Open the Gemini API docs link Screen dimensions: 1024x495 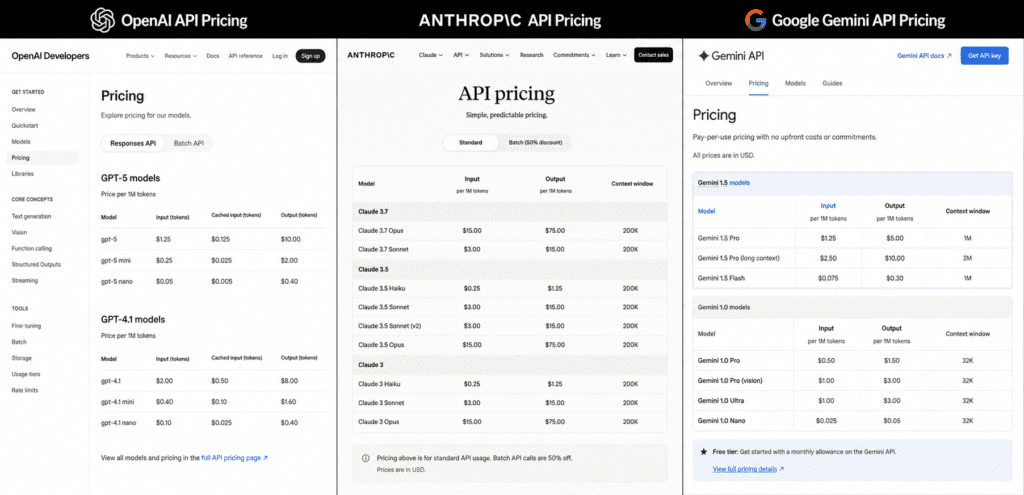(x=924, y=56)
